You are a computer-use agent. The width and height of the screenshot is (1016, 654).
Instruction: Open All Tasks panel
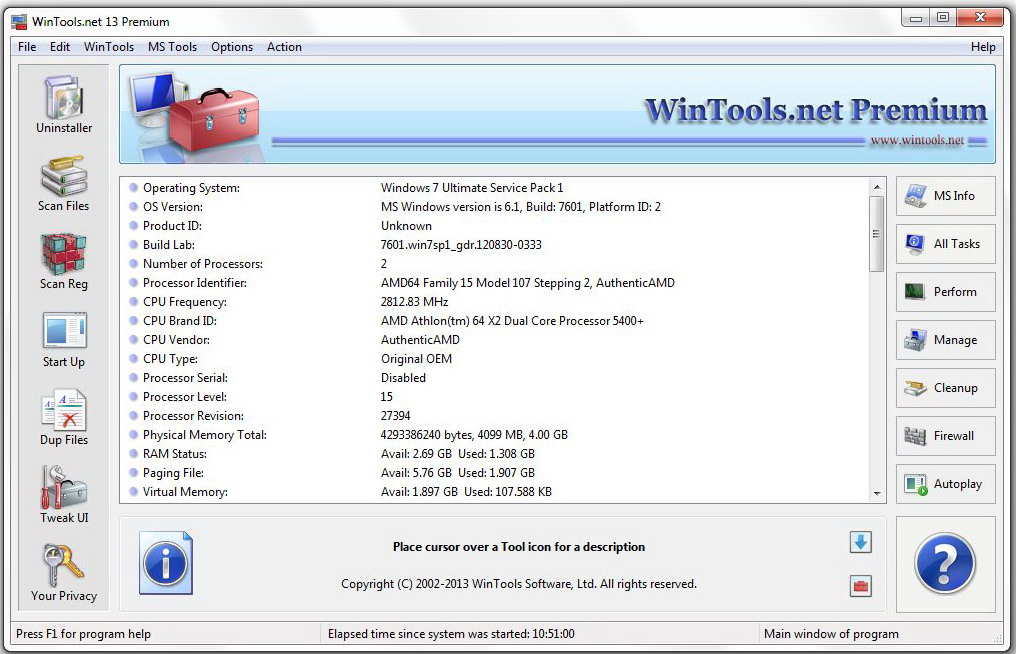tap(945, 244)
